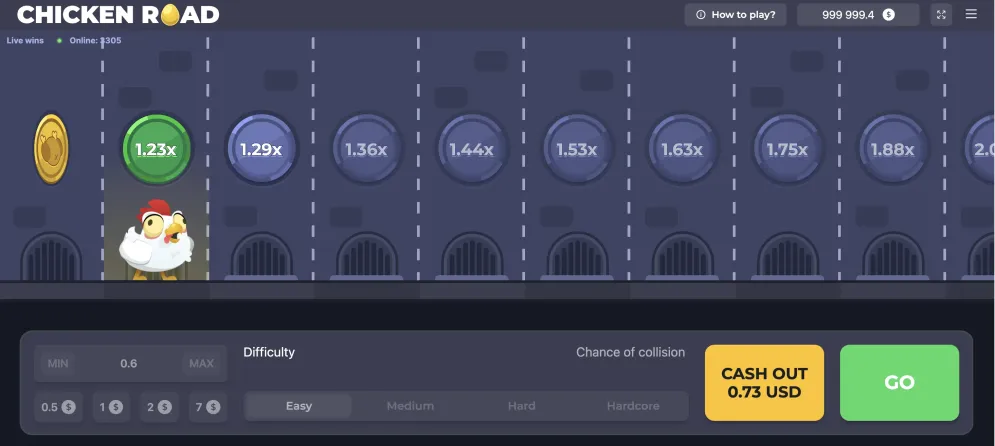995x446 pixels.
Task: Click the 1.36x multiplier coin
Action: (367, 149)
